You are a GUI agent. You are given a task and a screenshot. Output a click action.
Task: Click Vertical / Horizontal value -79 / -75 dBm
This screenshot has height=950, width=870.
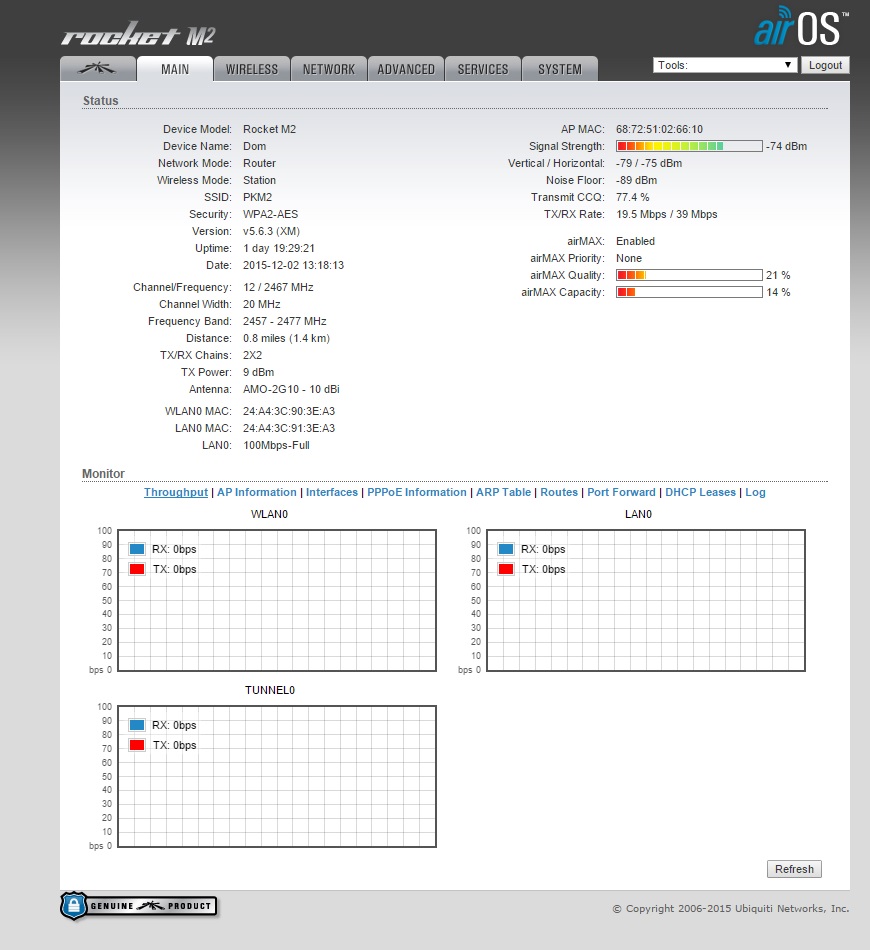coord(649,163)
